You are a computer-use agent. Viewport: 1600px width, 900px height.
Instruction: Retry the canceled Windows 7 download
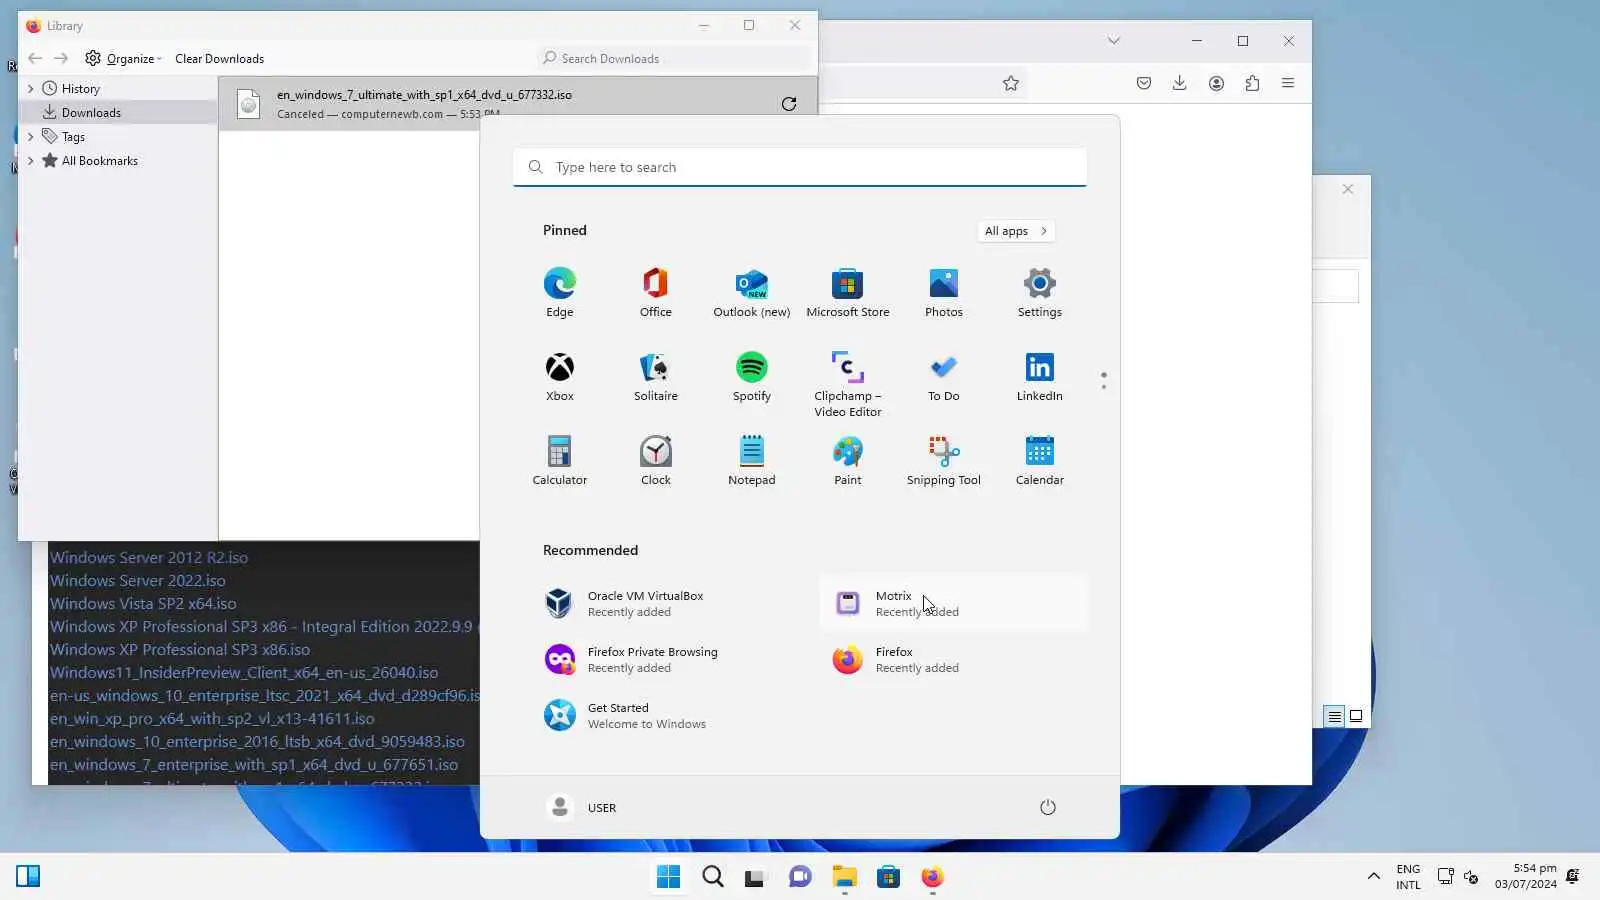click(789, 104)
